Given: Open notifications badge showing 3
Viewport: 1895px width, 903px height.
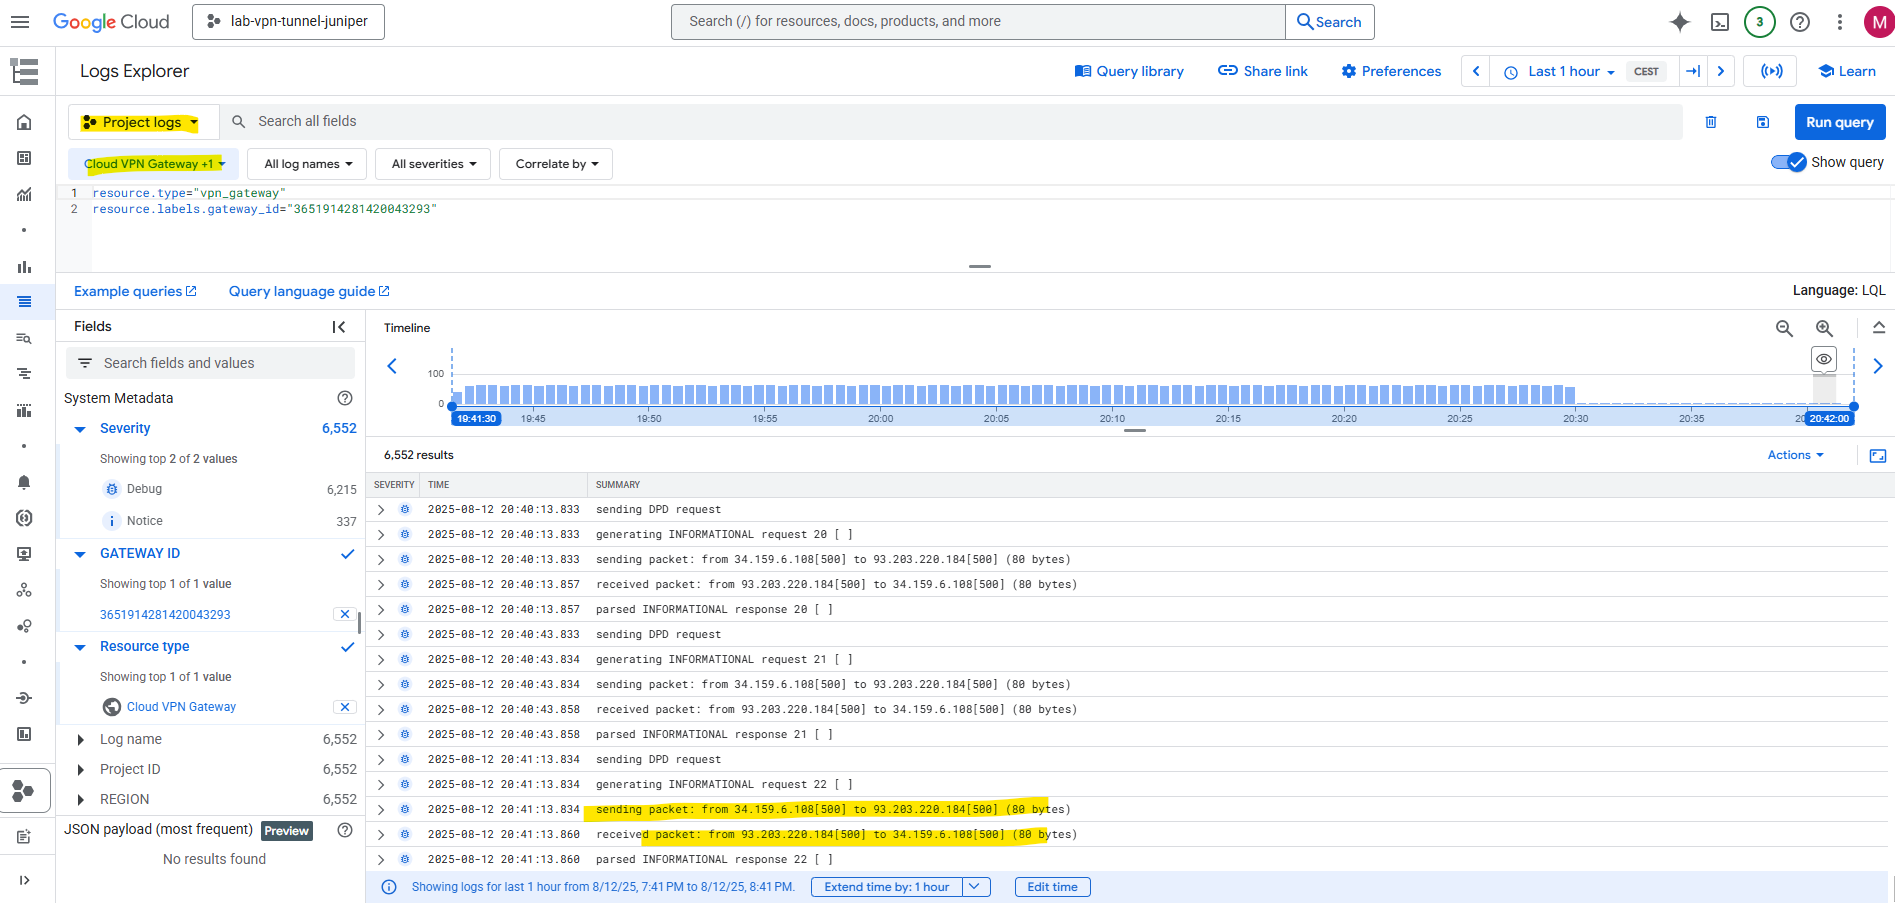Looking at the screenshot, I should pyautogui.click(x=1760, y=22).
